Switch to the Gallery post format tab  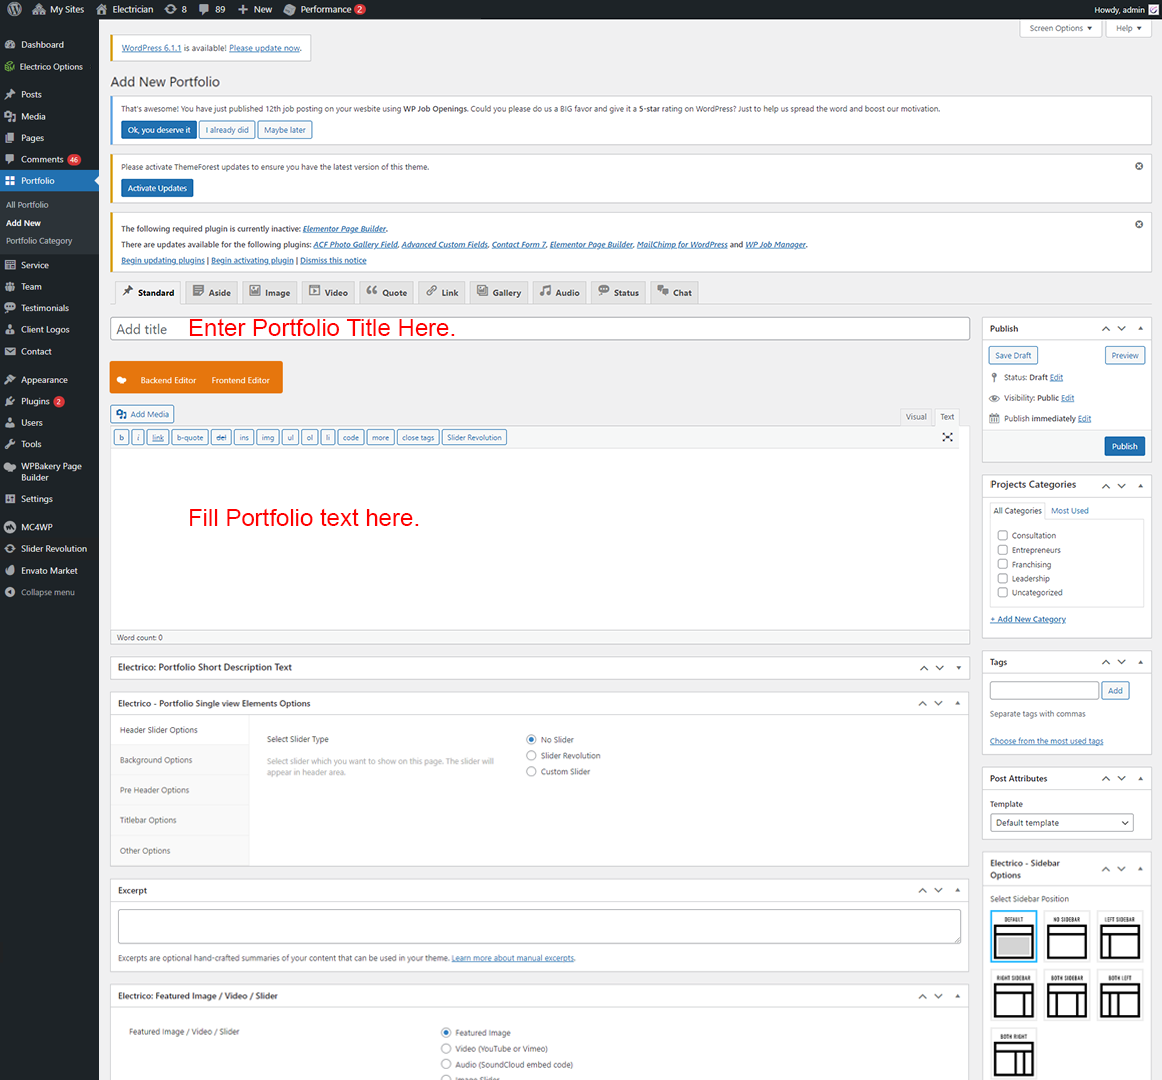(498, 292)
